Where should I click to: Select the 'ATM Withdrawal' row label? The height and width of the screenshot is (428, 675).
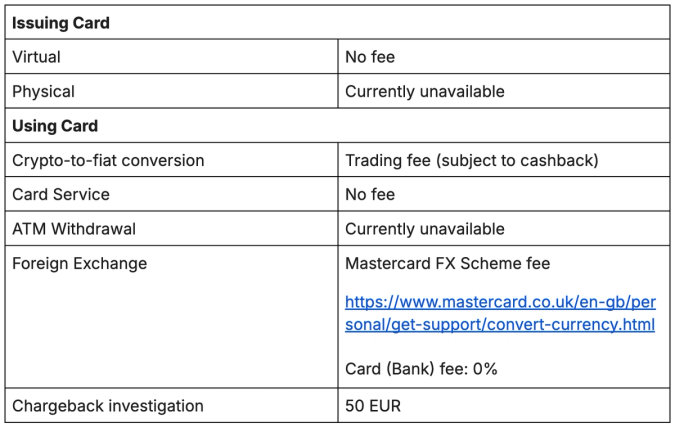coord(74,229)
